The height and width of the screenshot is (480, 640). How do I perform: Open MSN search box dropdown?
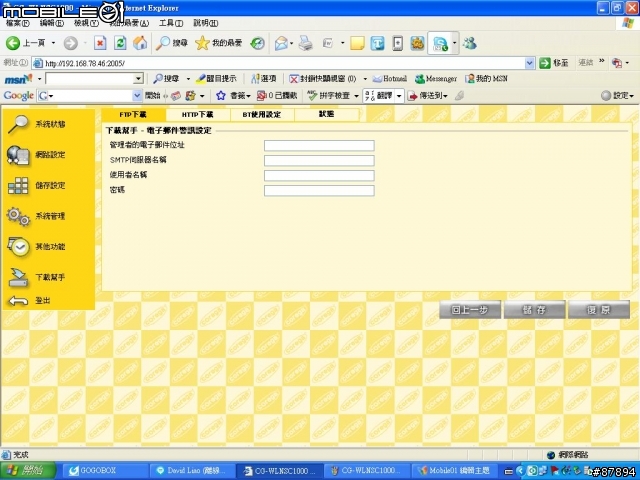click(138, 78)
